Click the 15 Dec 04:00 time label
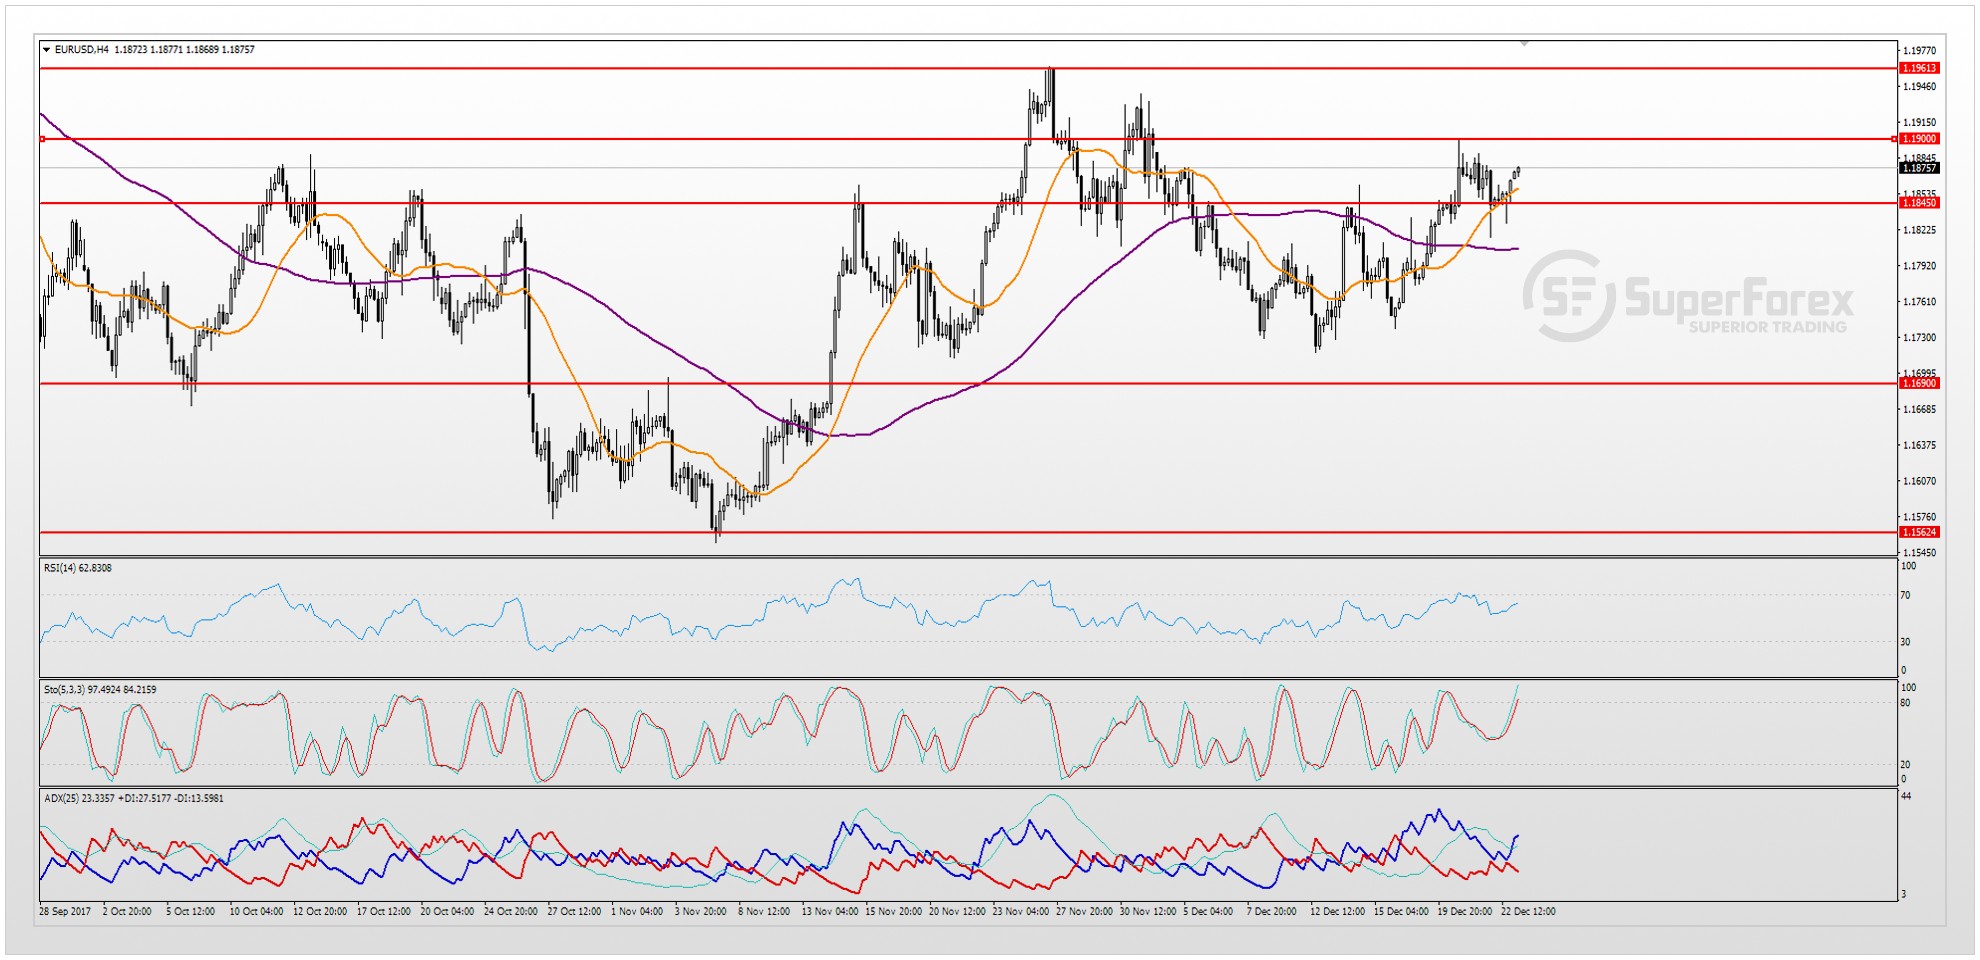The height and width of the screenshot is (960, 1980). 1401,911
